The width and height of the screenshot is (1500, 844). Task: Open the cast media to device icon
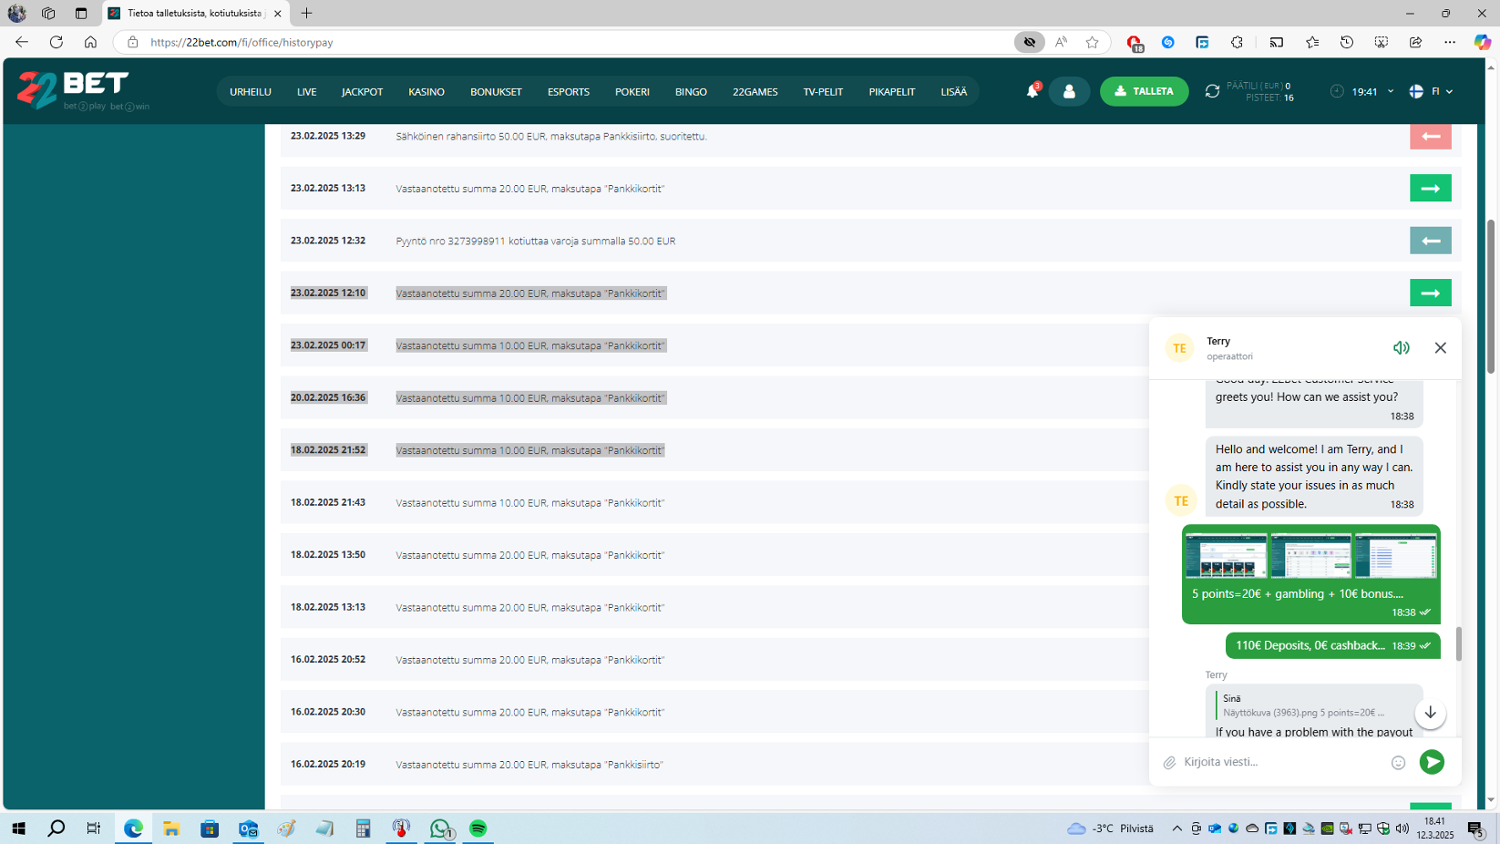pos(1277,42)
